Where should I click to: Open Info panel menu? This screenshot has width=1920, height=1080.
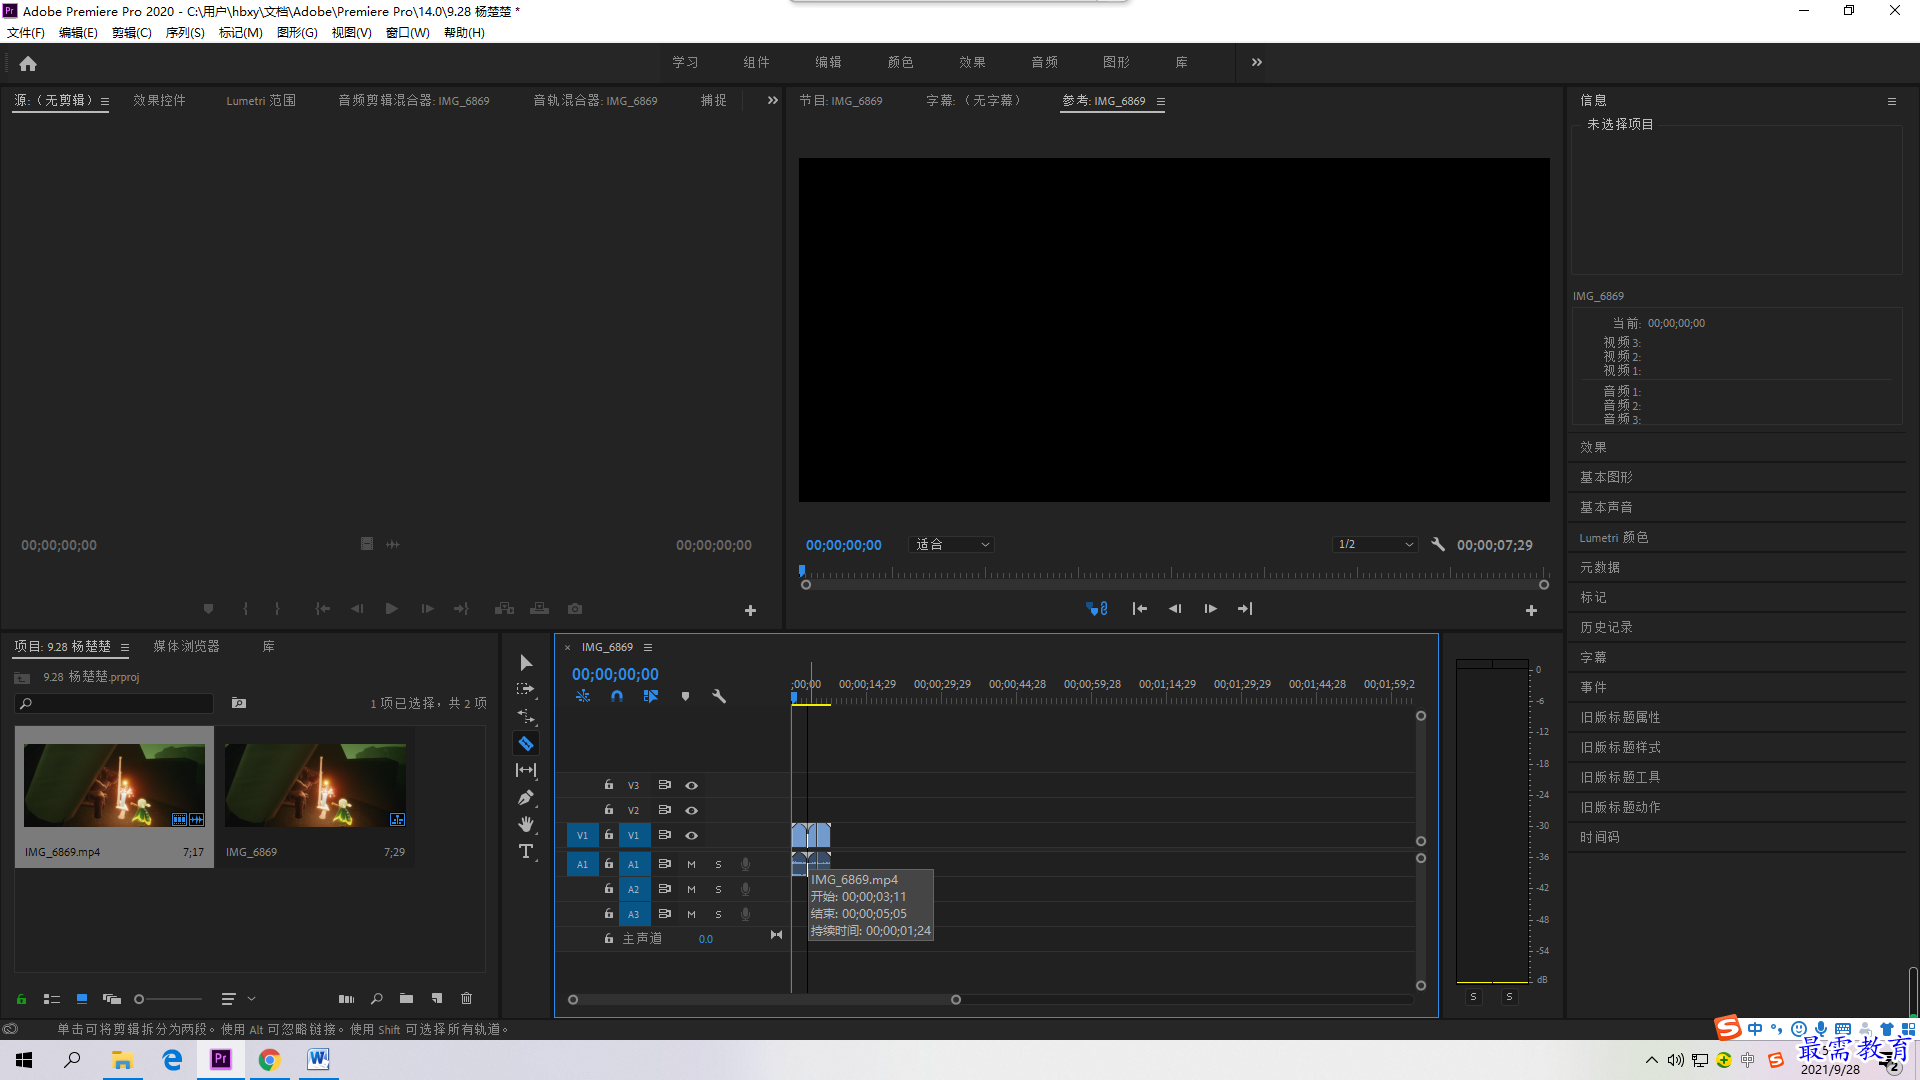coord(1891,101)
